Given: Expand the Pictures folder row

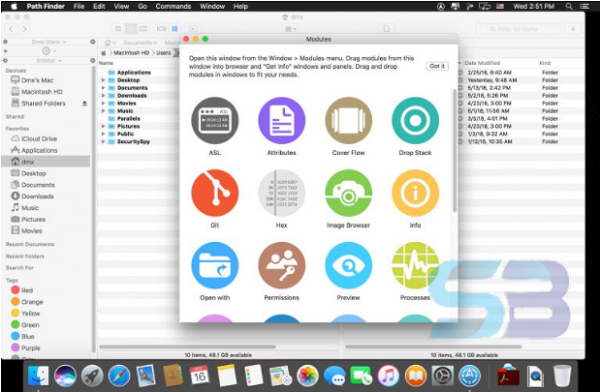Looking at the screenshot, I should tap(103, 126).
